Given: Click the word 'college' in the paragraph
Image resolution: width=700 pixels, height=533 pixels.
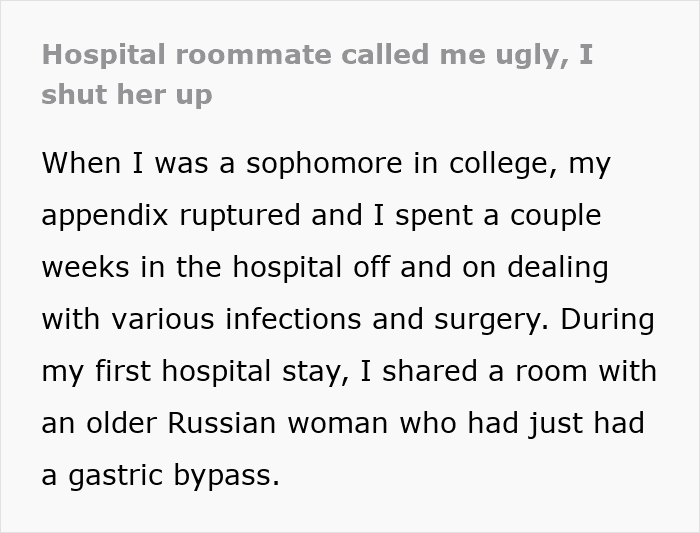Looking at the screenshot, I should [x=503, y=164].
